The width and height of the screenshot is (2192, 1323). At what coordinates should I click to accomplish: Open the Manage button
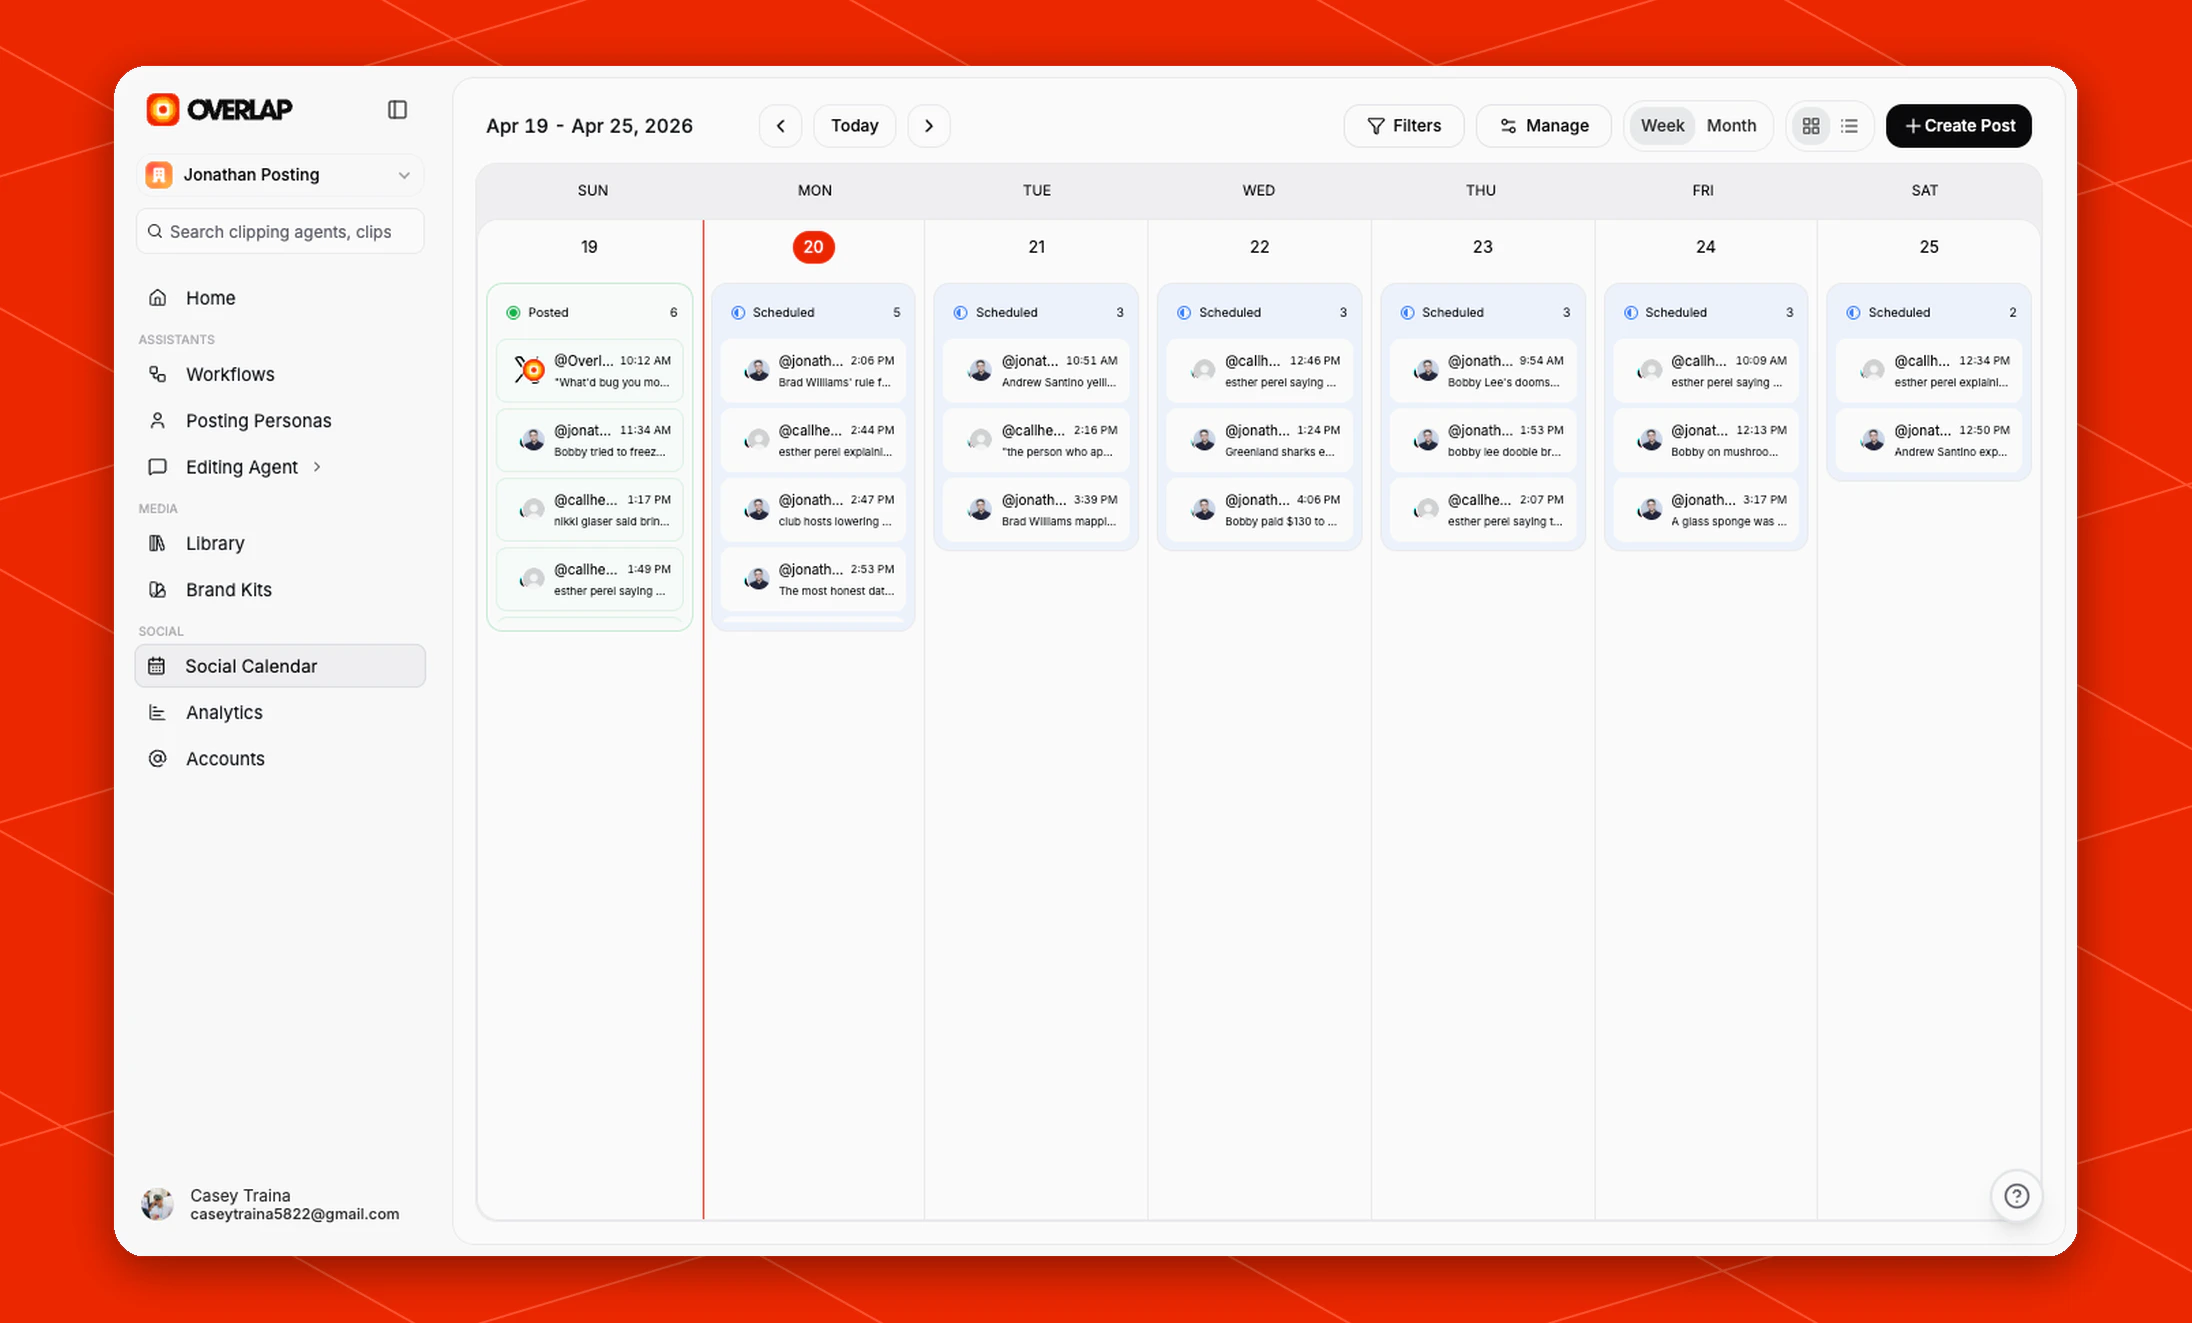[1544, 126]
